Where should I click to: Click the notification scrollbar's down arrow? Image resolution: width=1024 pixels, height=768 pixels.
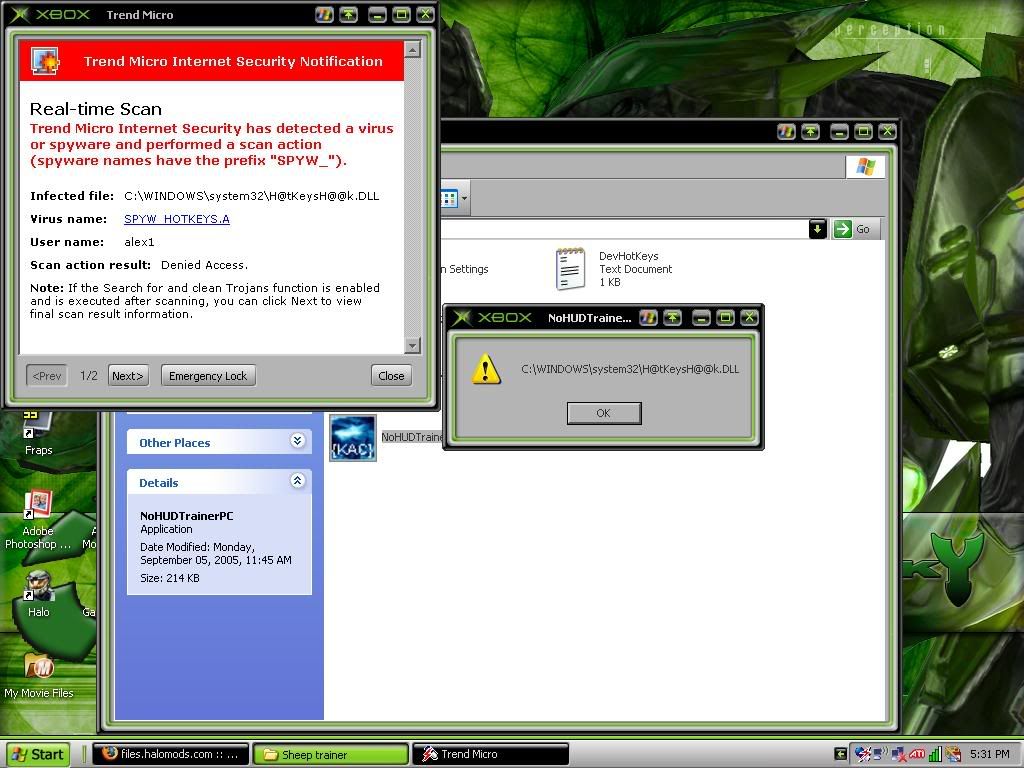coord(412,345)
